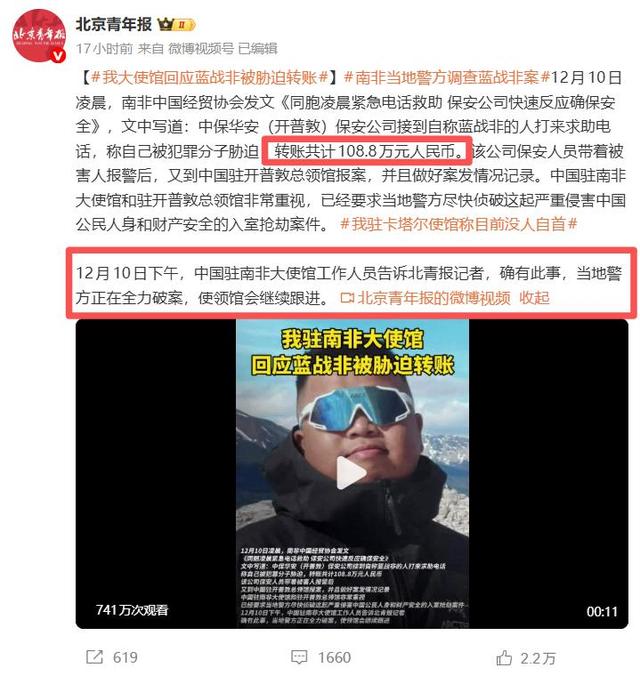Play the video with center play button
The height and width of the screenshot is (676, 640).
351,473
